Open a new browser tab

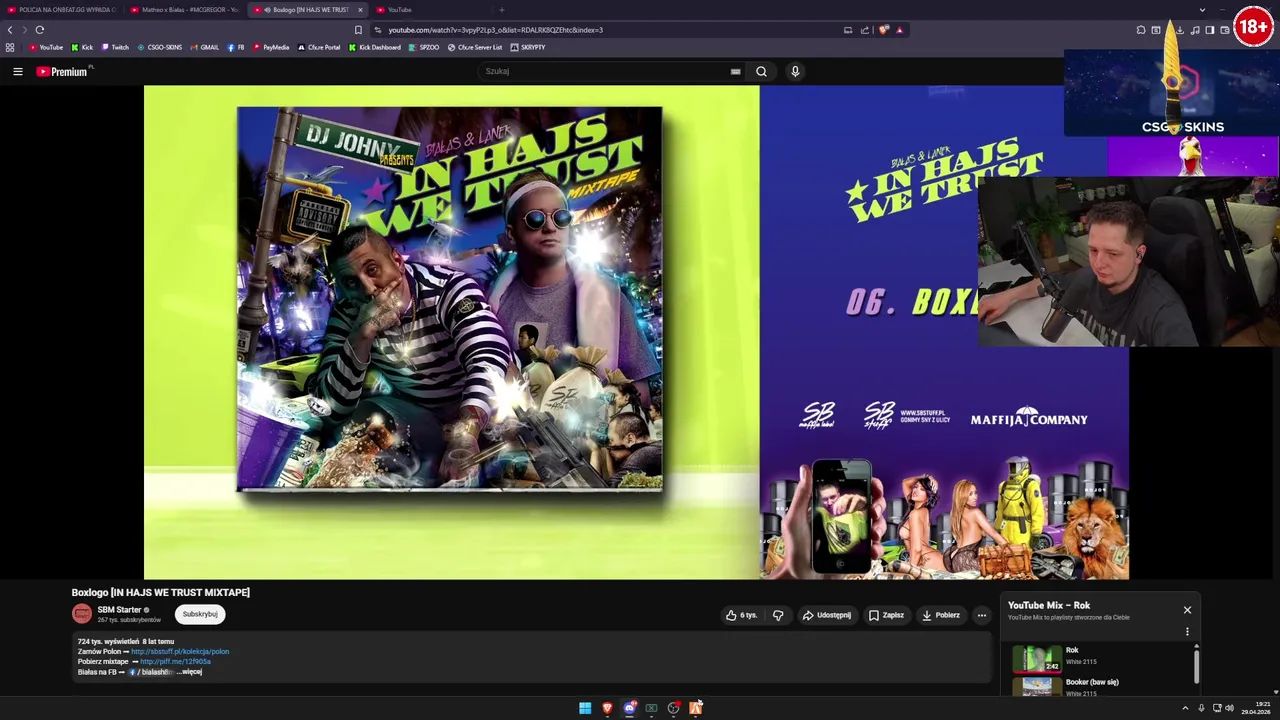[501, 10]
